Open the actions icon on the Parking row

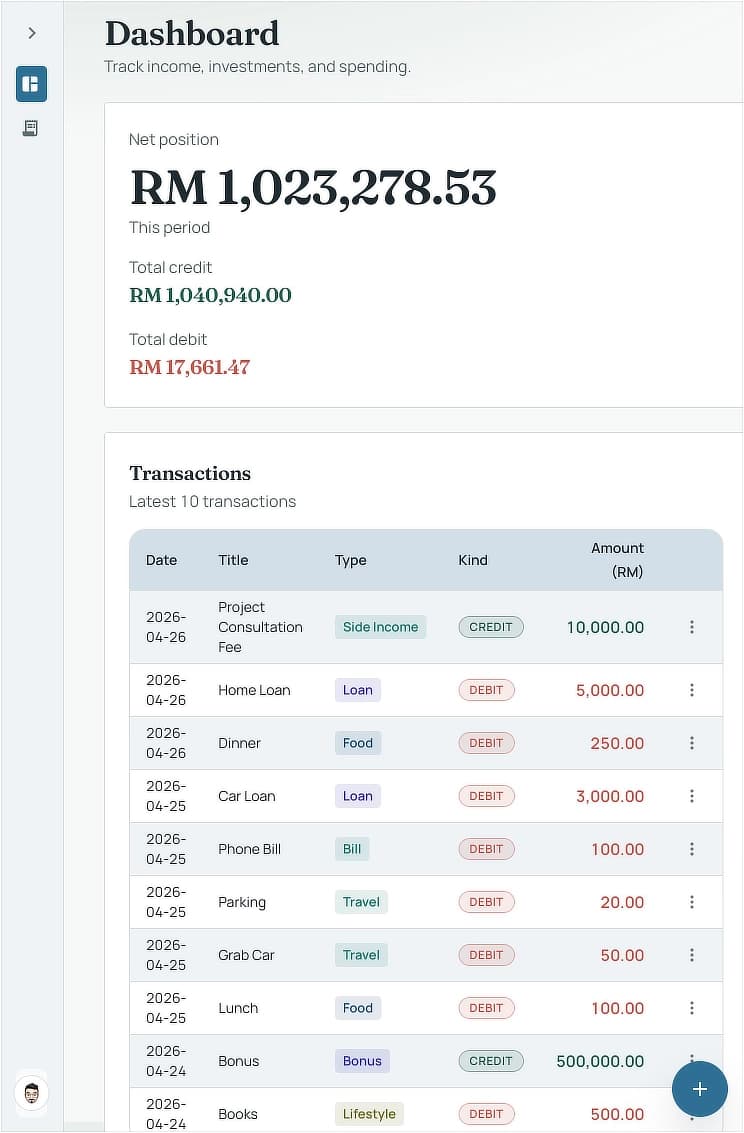(x=692, y=902)
